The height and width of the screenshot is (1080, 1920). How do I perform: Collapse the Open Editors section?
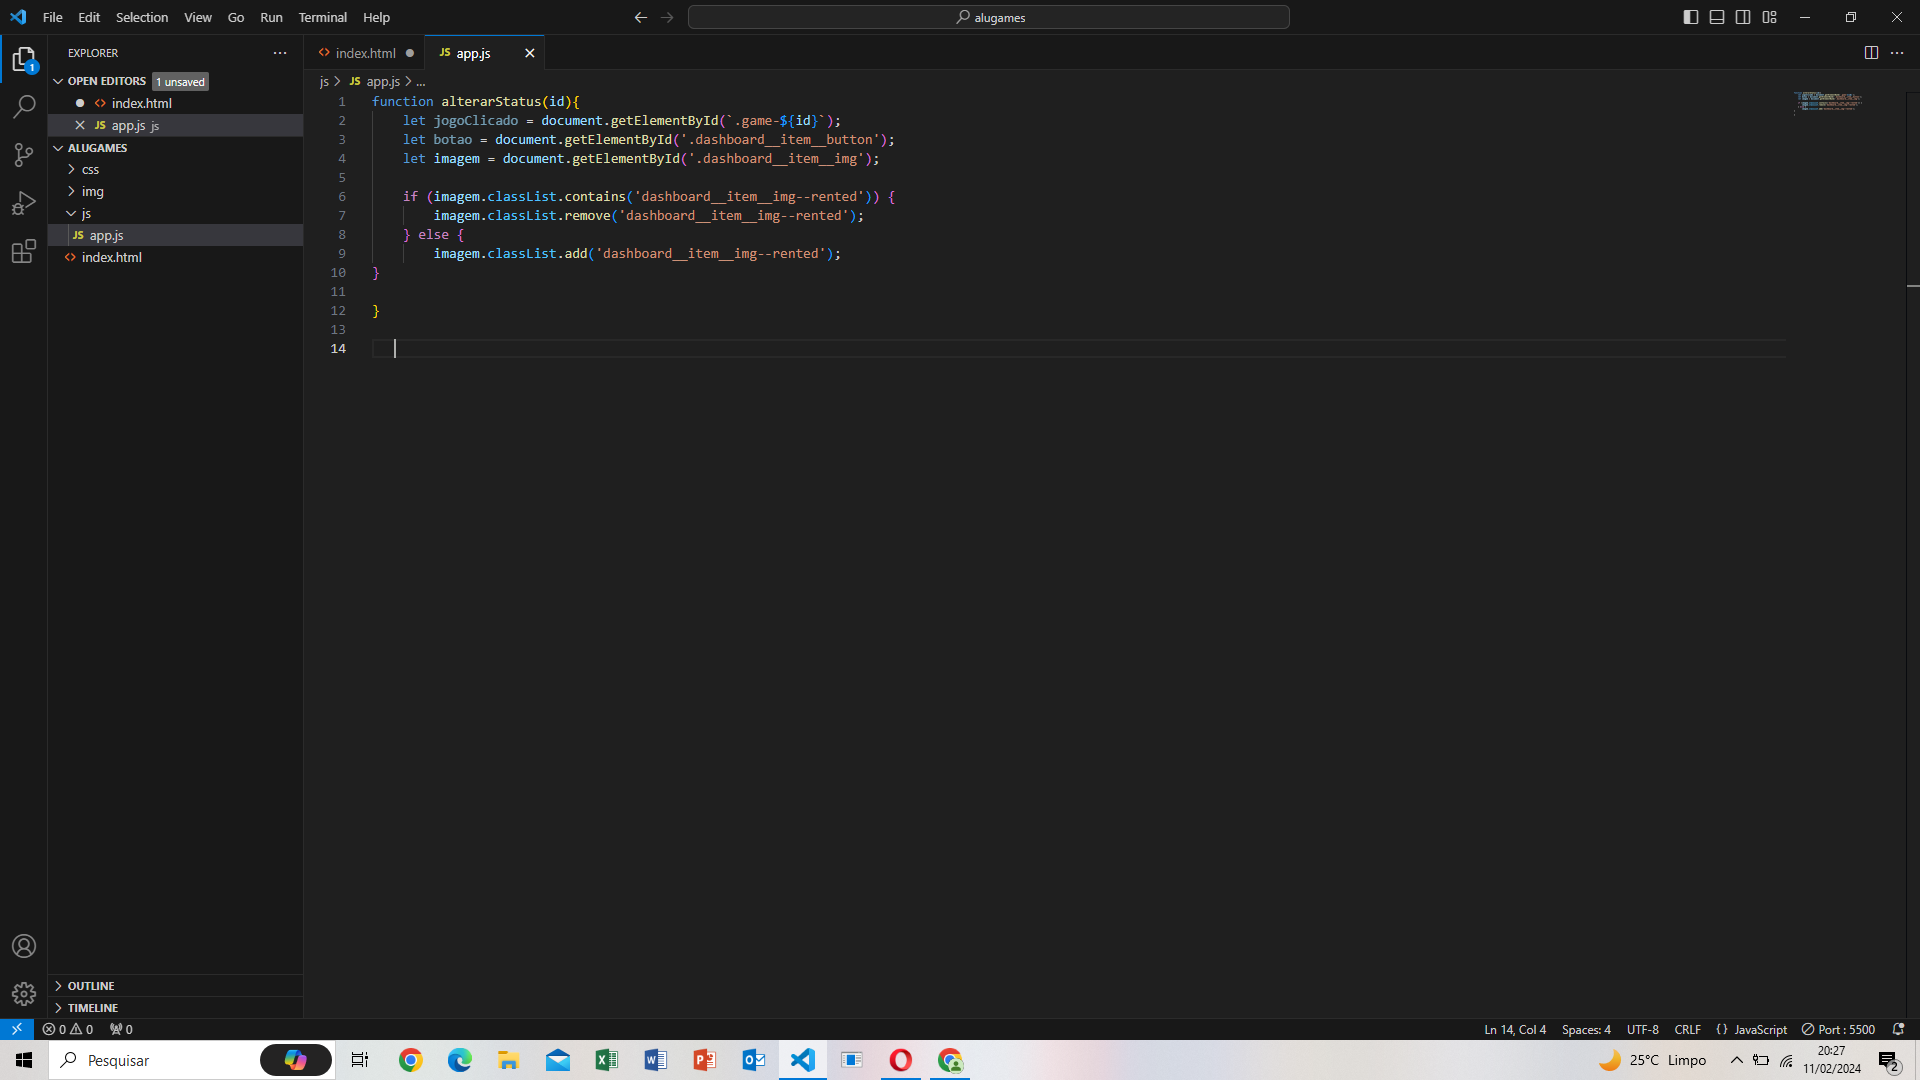58,81
